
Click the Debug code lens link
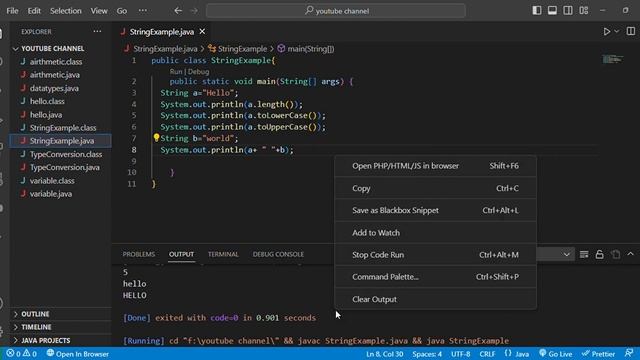click(x=199, y=71)
